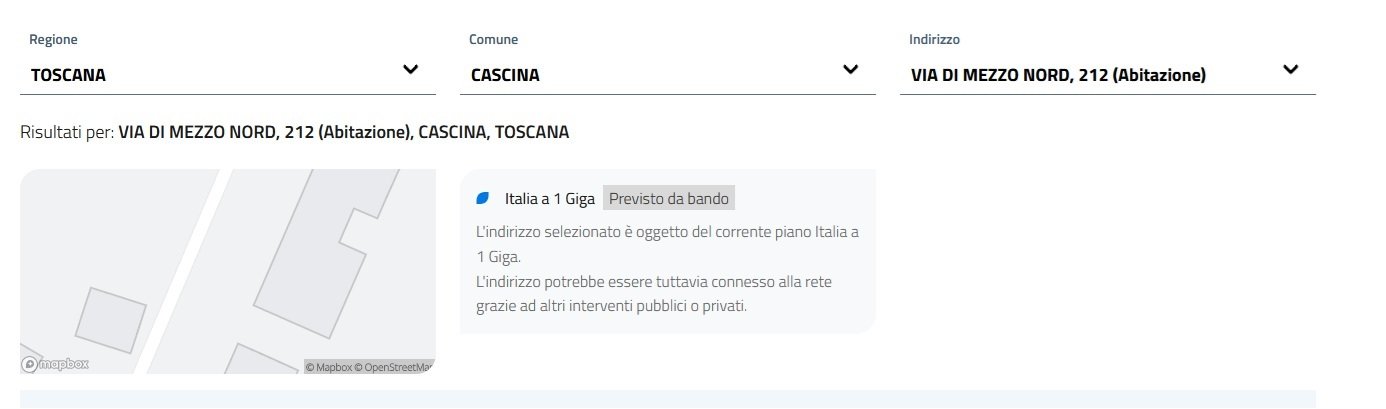Viewport: 1386px width, 409px height.
Task: Click the Comune field label
Action: point(493,40)
